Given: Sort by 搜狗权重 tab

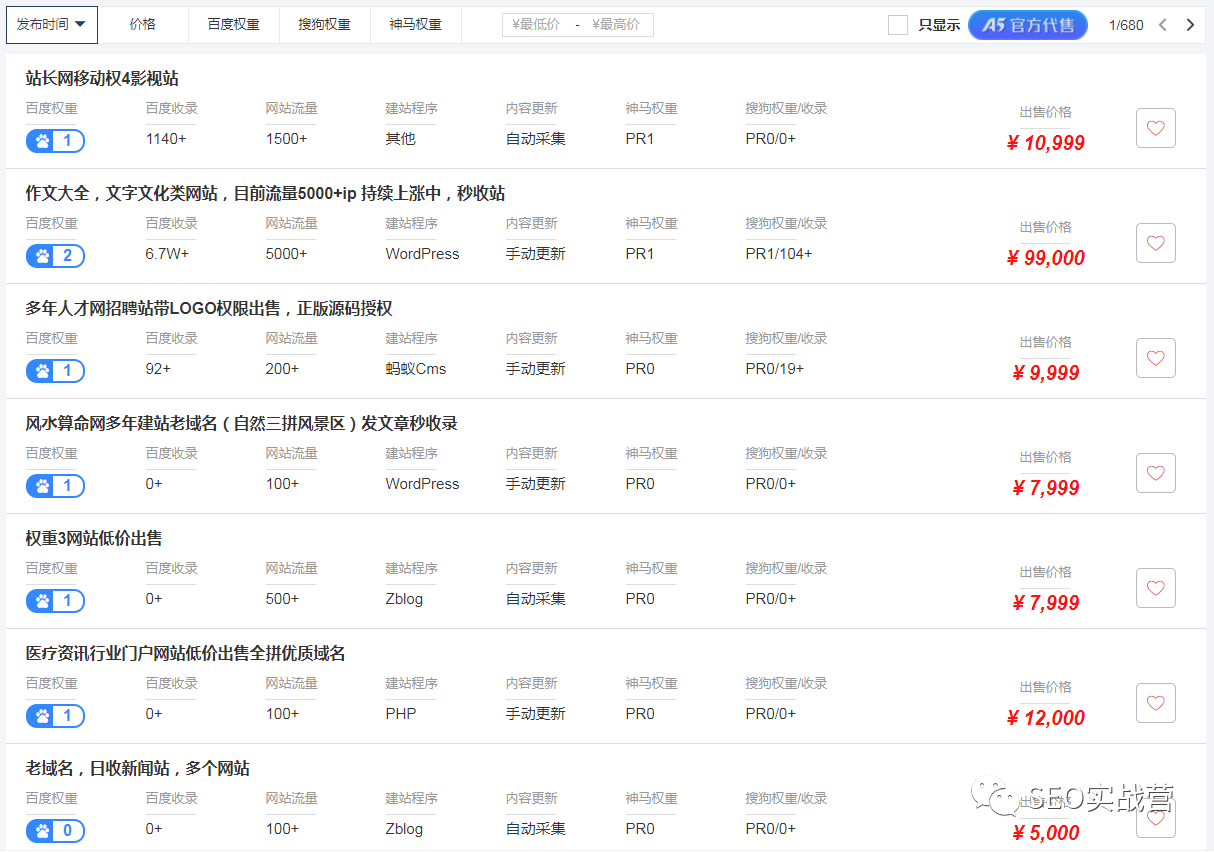Looking at the screenshot, I should pos(325,25).
